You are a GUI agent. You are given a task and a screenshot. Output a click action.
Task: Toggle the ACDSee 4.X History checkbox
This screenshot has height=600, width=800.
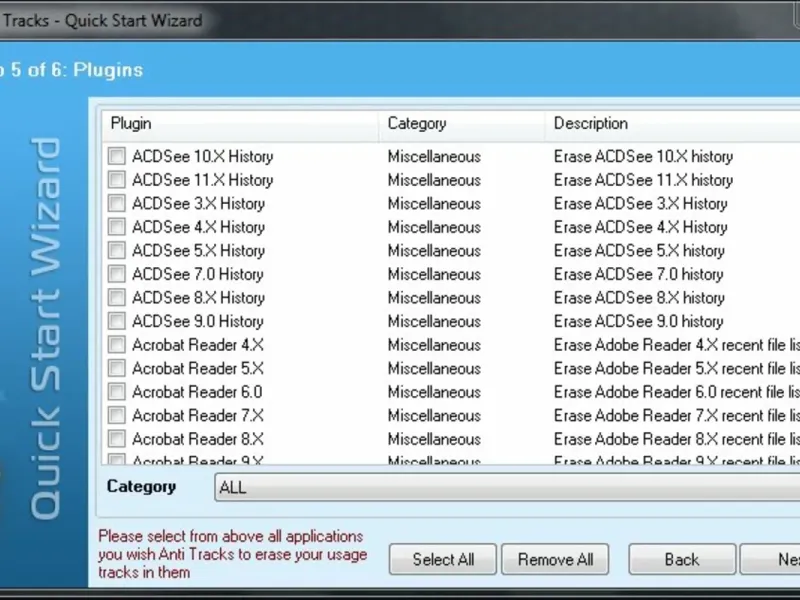click(117, 227)
